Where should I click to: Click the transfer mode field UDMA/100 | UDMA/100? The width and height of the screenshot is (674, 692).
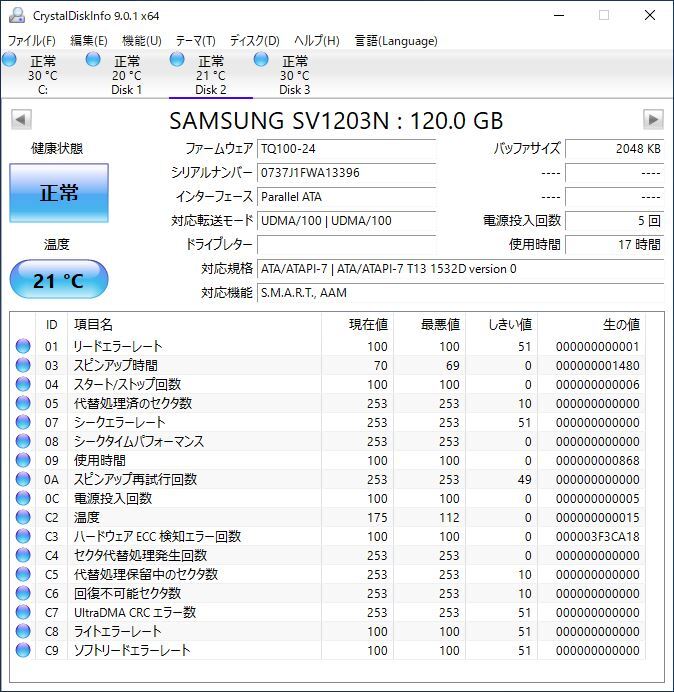[x=346, y=220]
